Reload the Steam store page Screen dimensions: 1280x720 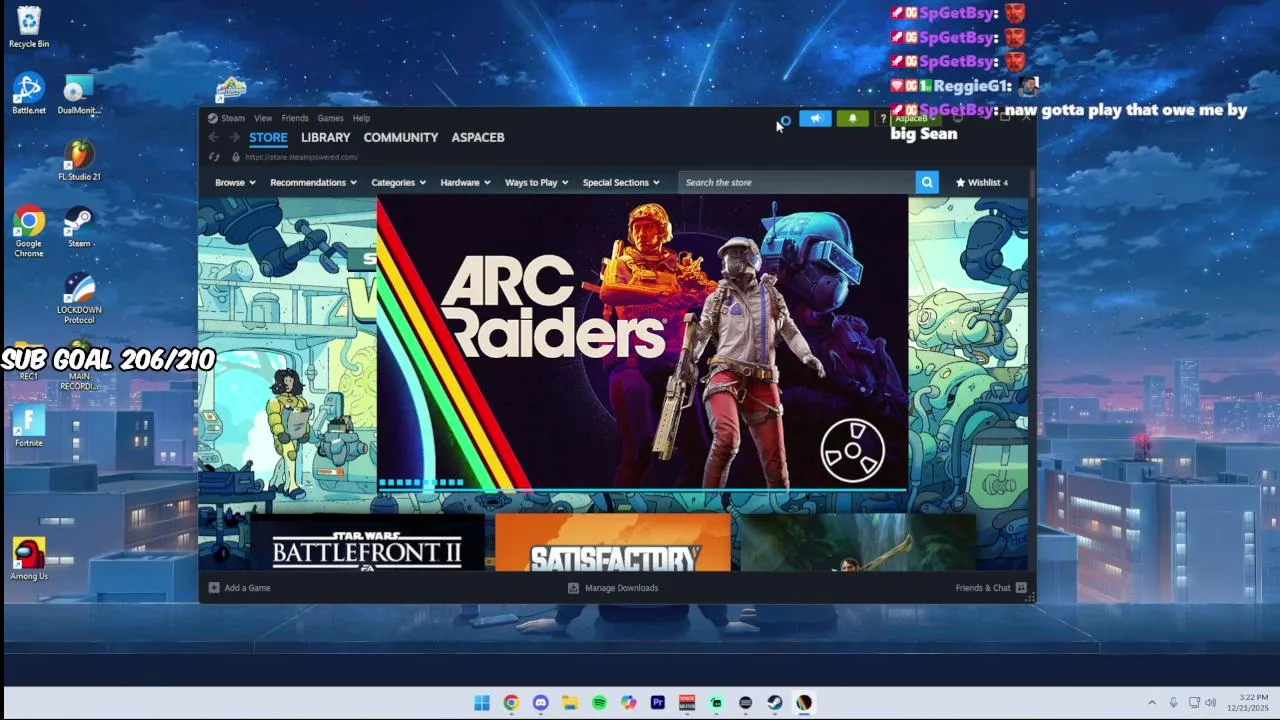(213, 157)
